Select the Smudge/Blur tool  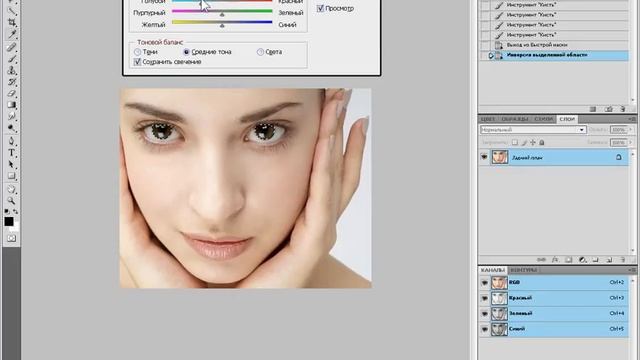click(x=11, y=117)
